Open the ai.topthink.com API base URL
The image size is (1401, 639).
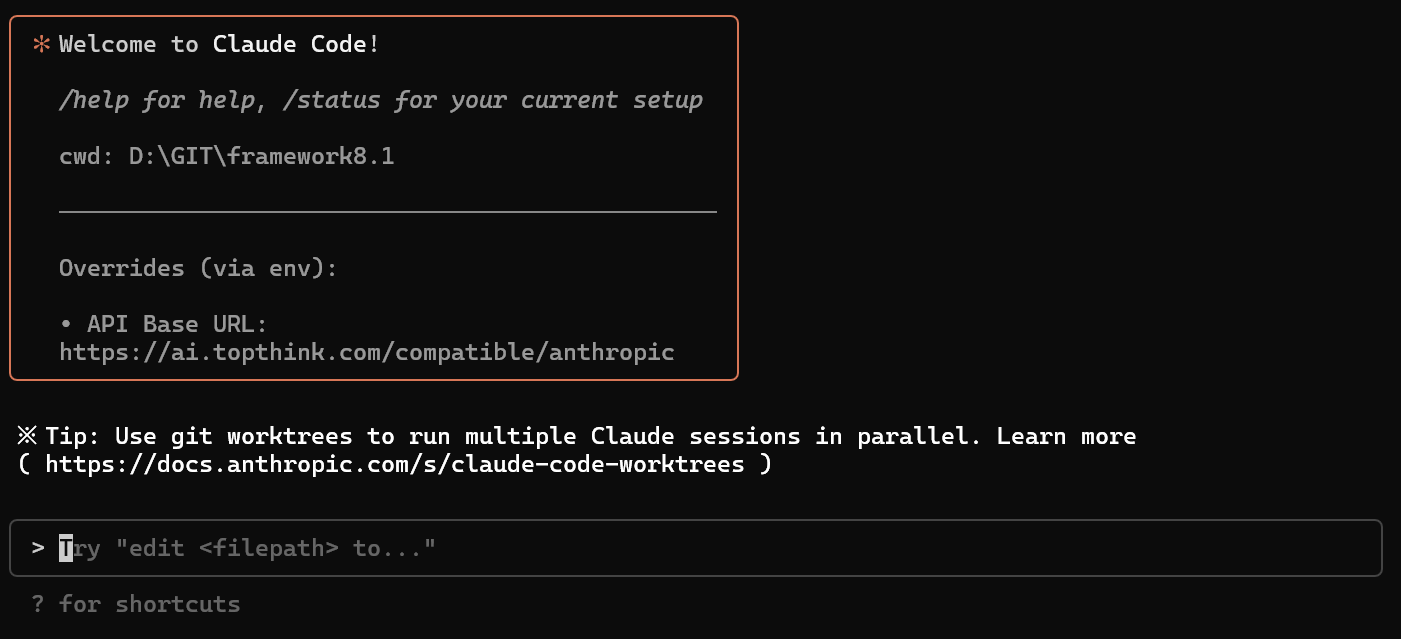[366, 352]
